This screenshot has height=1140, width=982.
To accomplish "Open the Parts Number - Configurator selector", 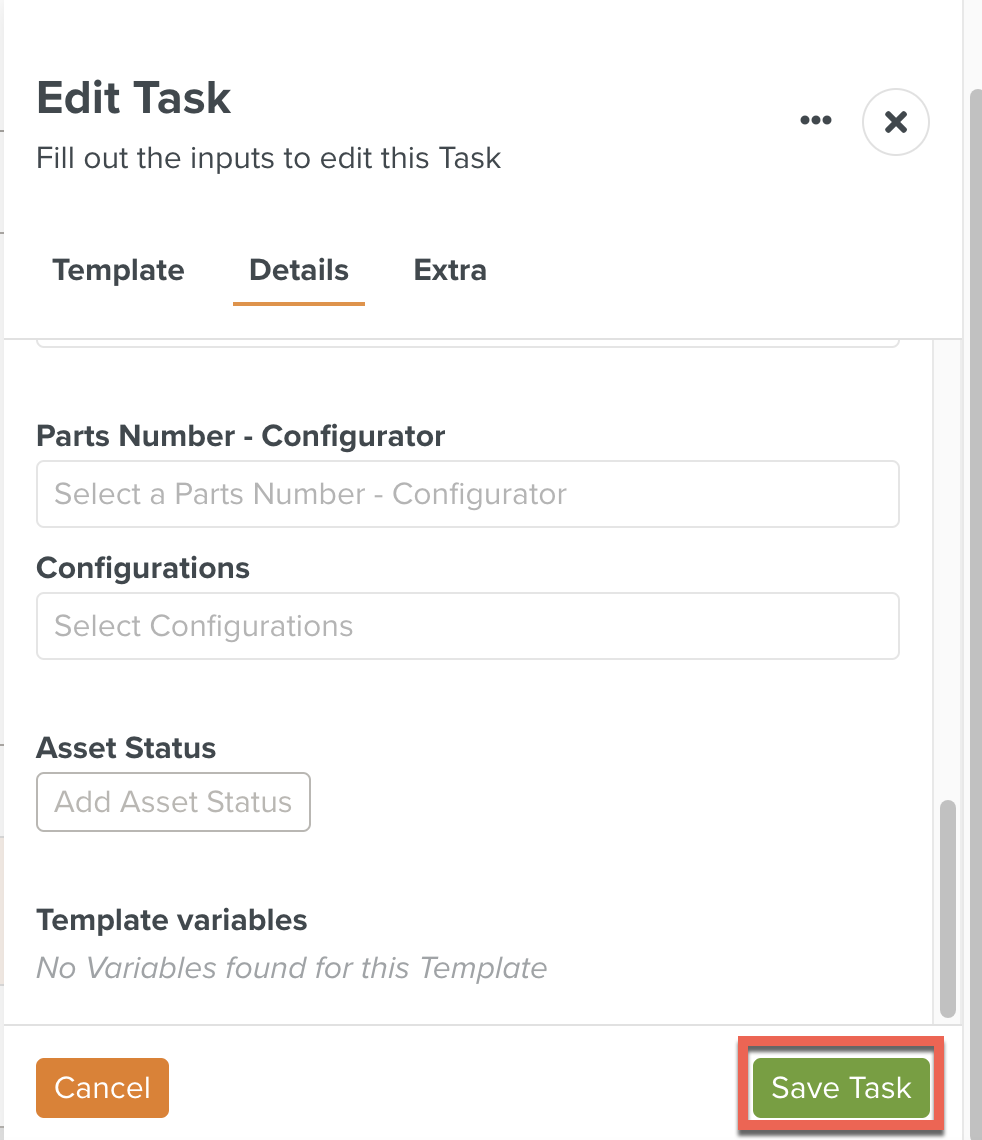I will click(468, 493).
